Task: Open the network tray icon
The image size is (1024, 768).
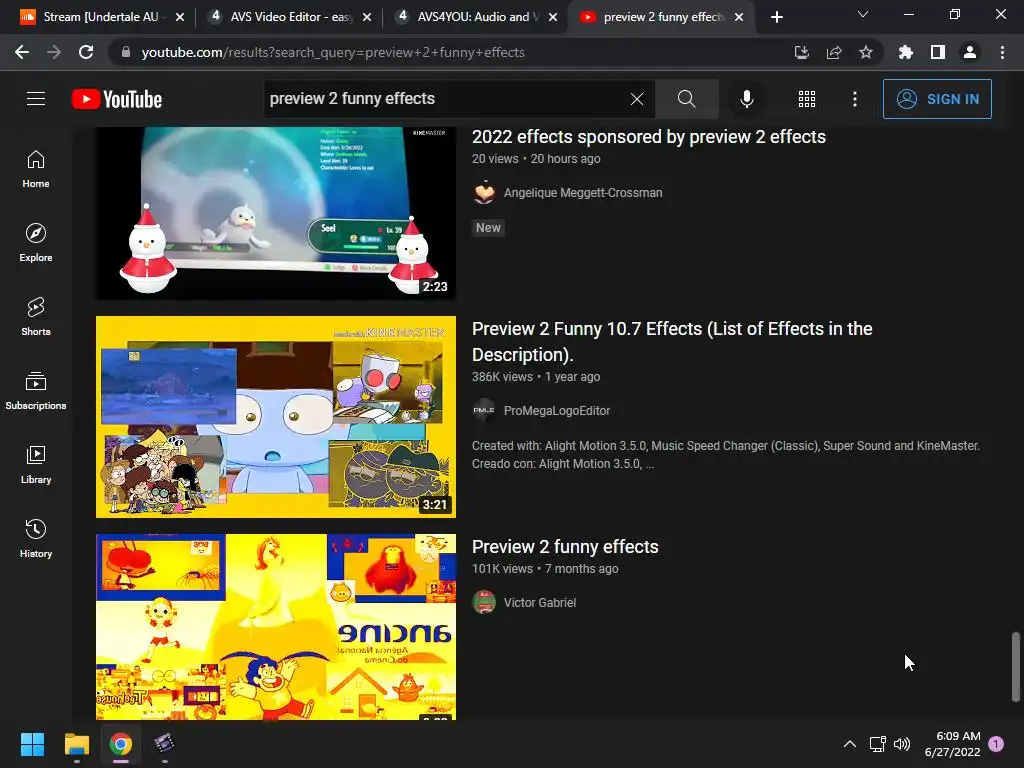Action: (877, 744)
